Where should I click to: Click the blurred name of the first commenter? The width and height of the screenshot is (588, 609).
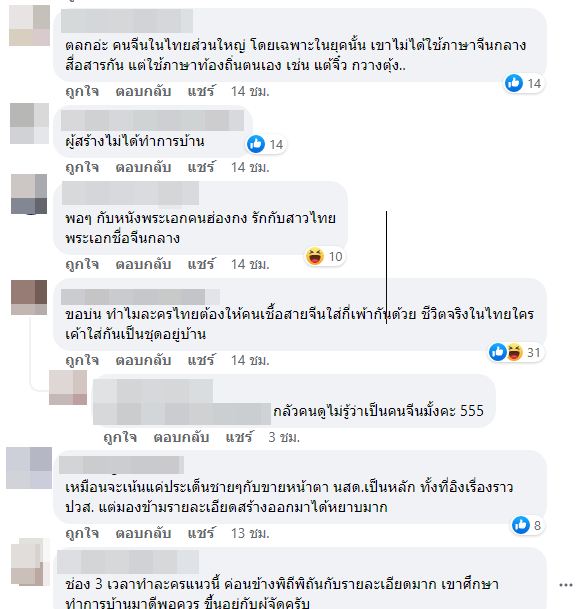coord(127,21)
